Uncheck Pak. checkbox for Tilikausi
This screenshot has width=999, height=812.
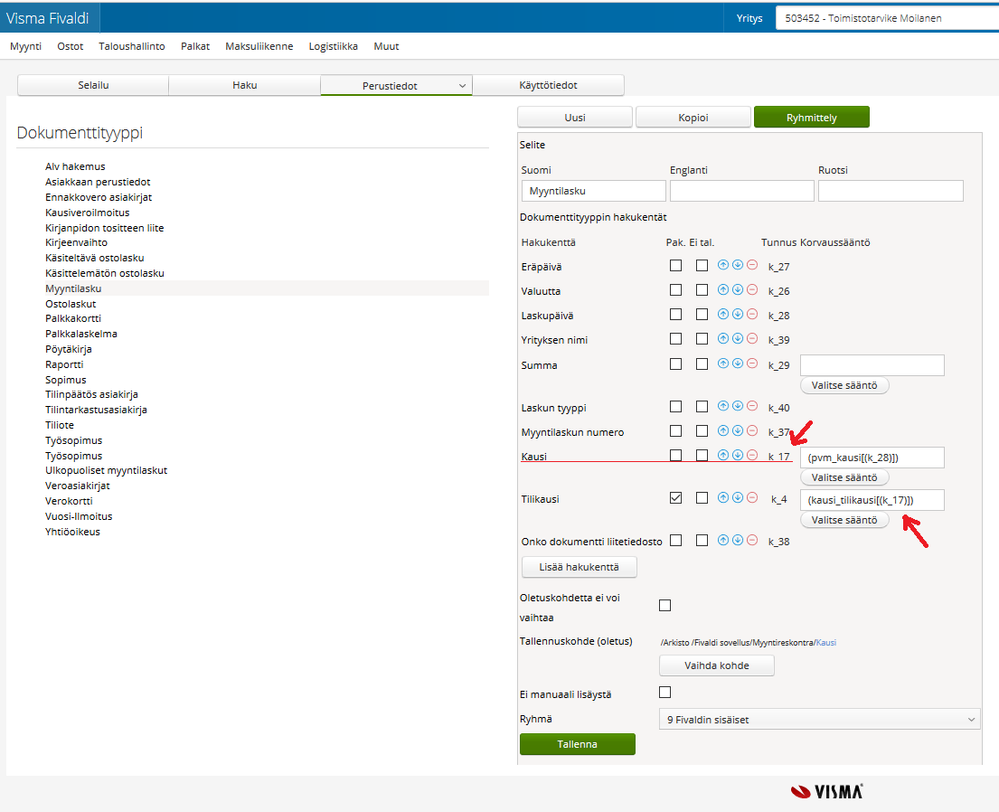(676, 498)
